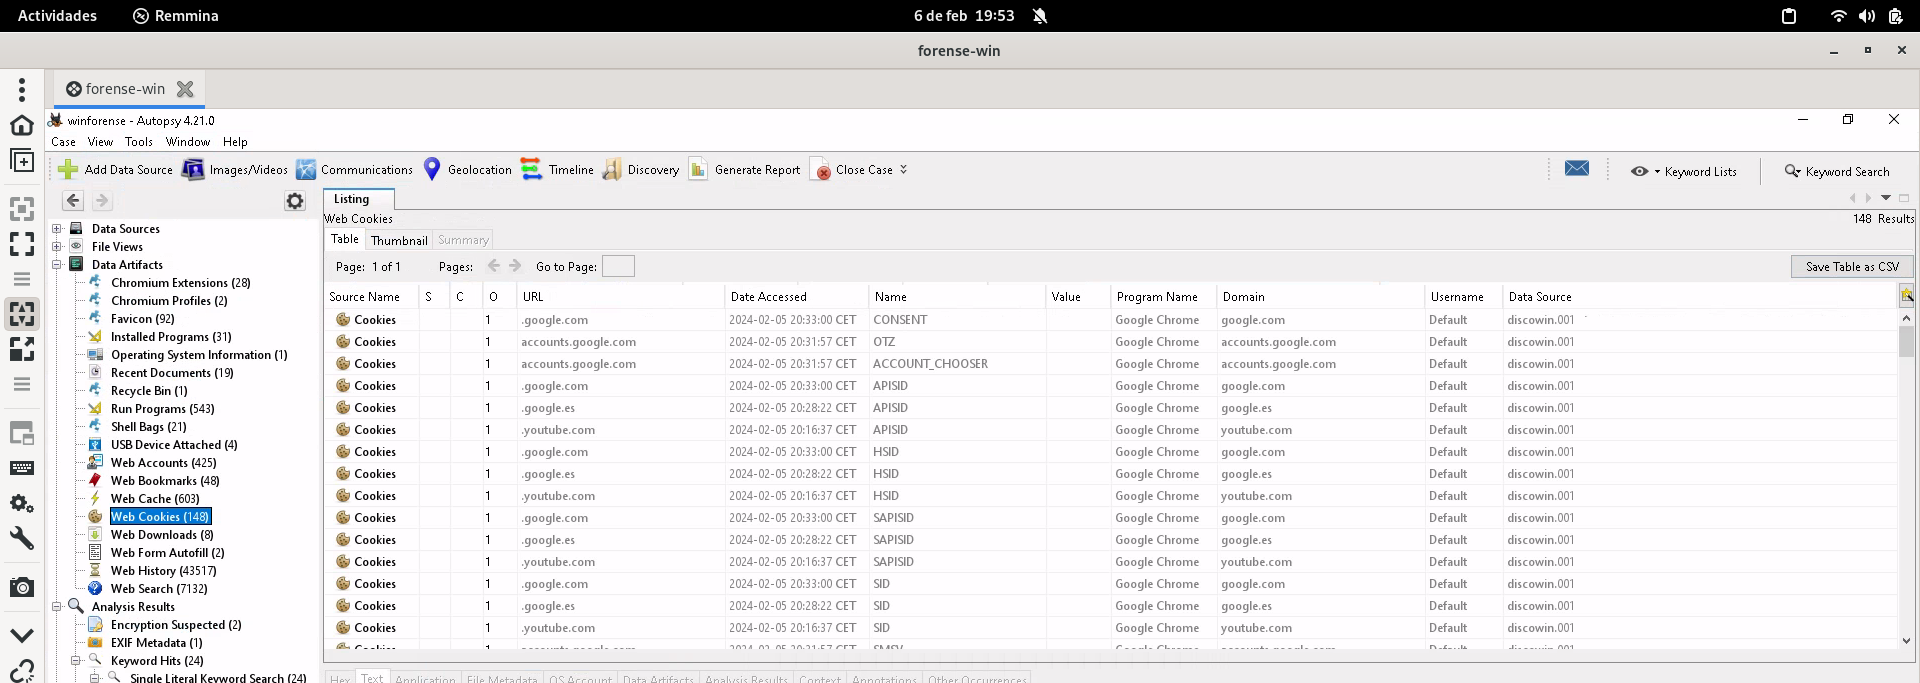1920x683 pixels.
Task: Open the Help menu
Action: [x=235, y=142]
